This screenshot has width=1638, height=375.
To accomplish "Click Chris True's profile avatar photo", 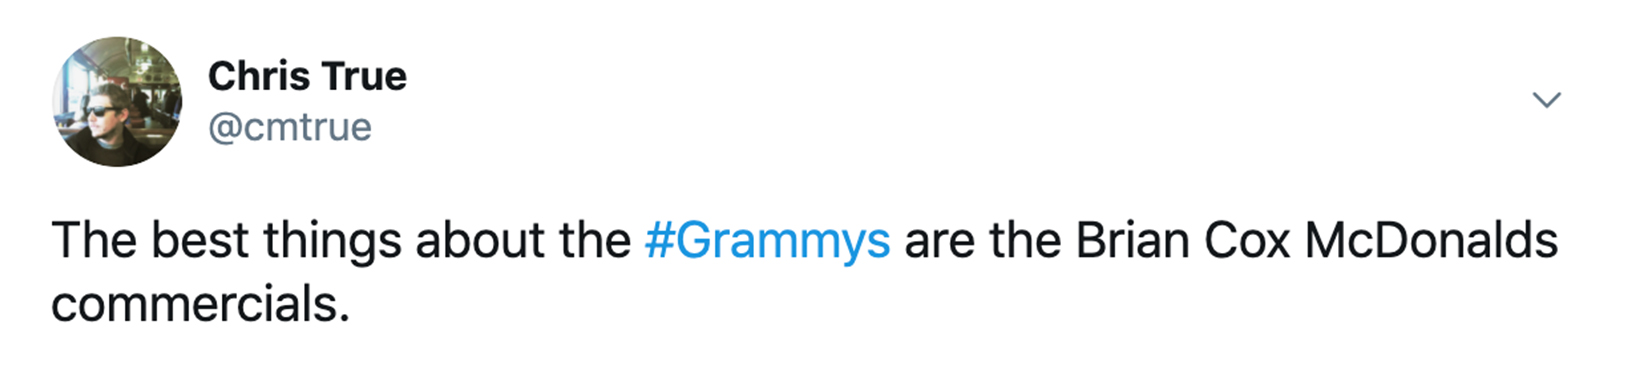I will 117,102.
